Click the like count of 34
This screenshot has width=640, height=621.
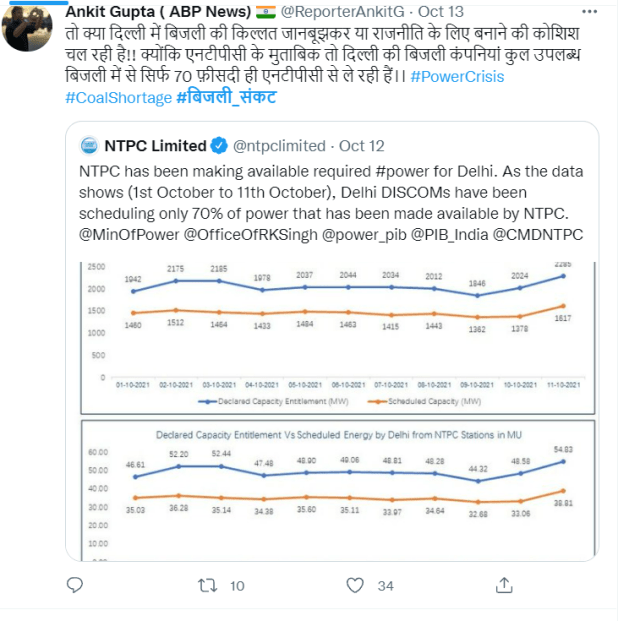(385, 585)
